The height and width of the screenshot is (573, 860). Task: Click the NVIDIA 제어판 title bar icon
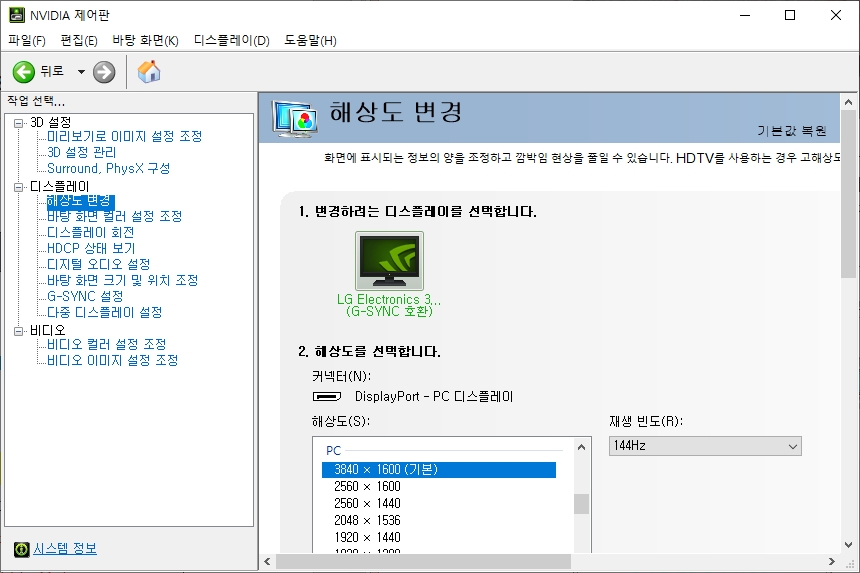point(16,15)
